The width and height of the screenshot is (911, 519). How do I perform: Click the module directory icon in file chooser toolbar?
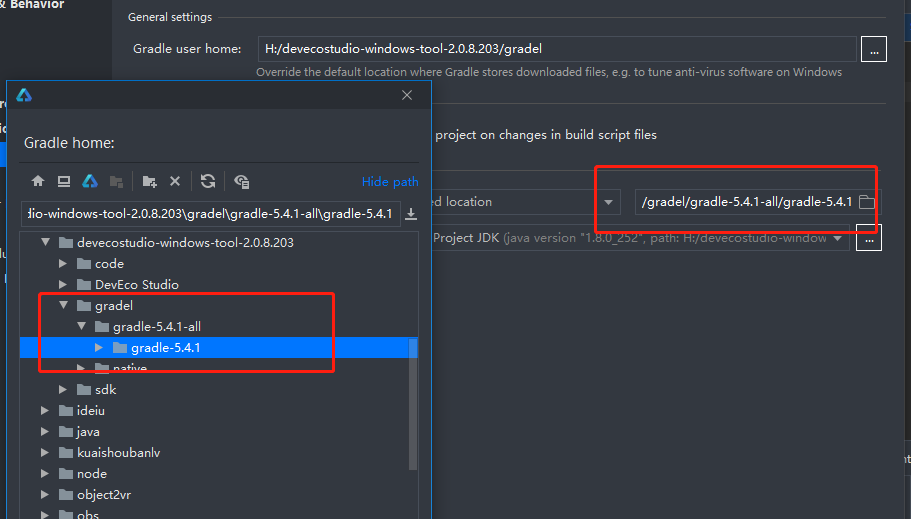click(116, 181)
